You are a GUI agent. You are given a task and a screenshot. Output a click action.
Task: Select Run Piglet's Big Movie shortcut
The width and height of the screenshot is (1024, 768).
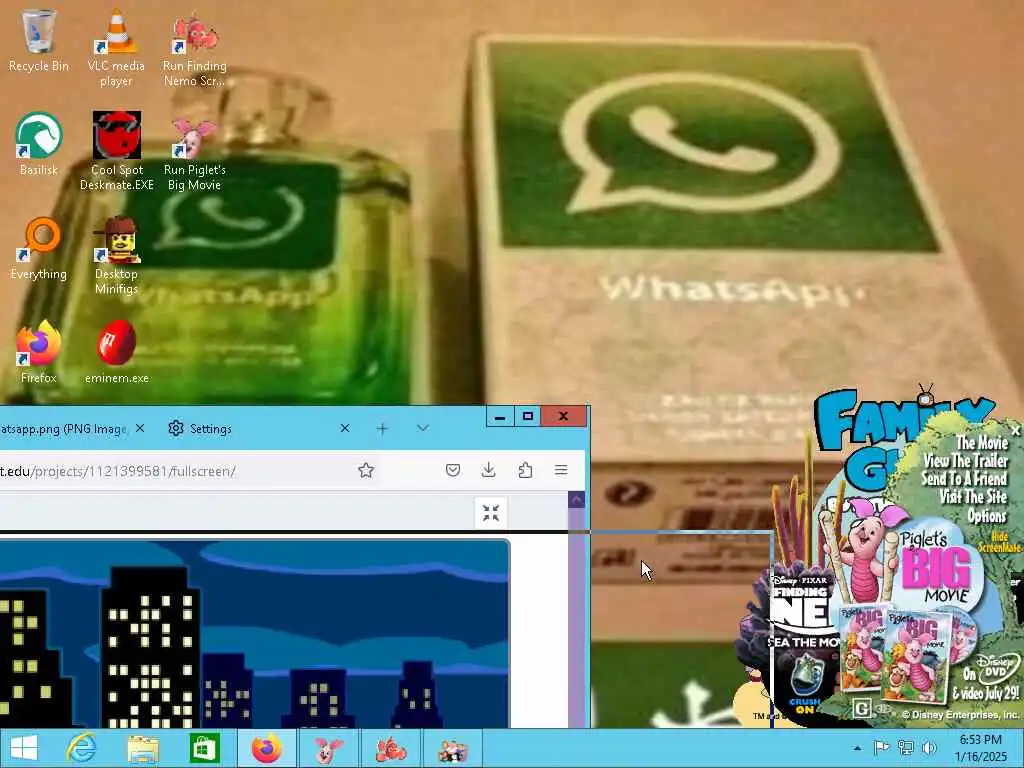pyautogui.click(x=195, y=152)
